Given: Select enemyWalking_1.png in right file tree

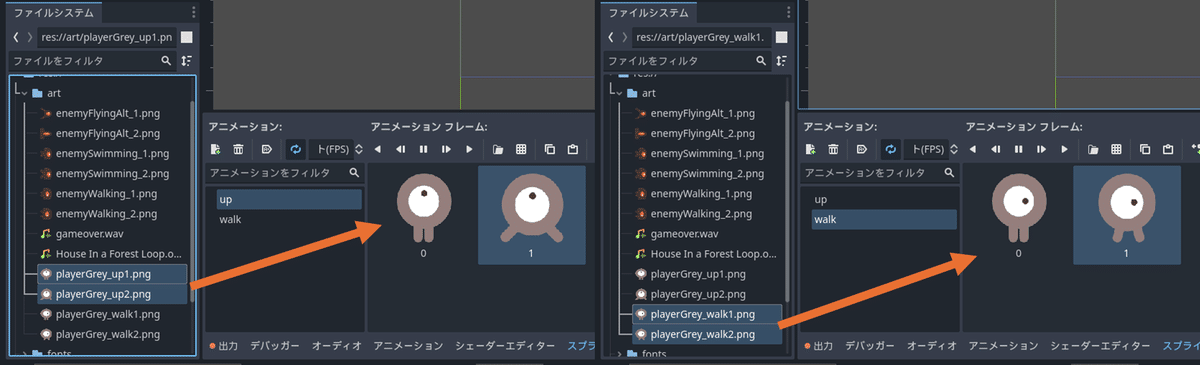Looking at the screenshot, I should coord(701,193).
